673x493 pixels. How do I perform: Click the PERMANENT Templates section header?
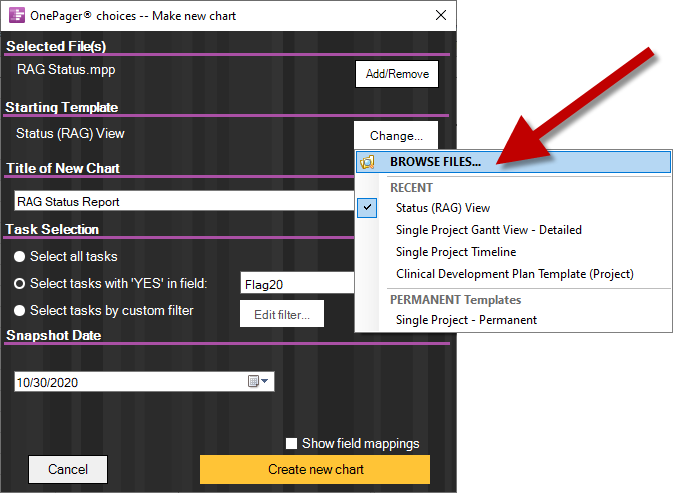(x=455, y=299)
